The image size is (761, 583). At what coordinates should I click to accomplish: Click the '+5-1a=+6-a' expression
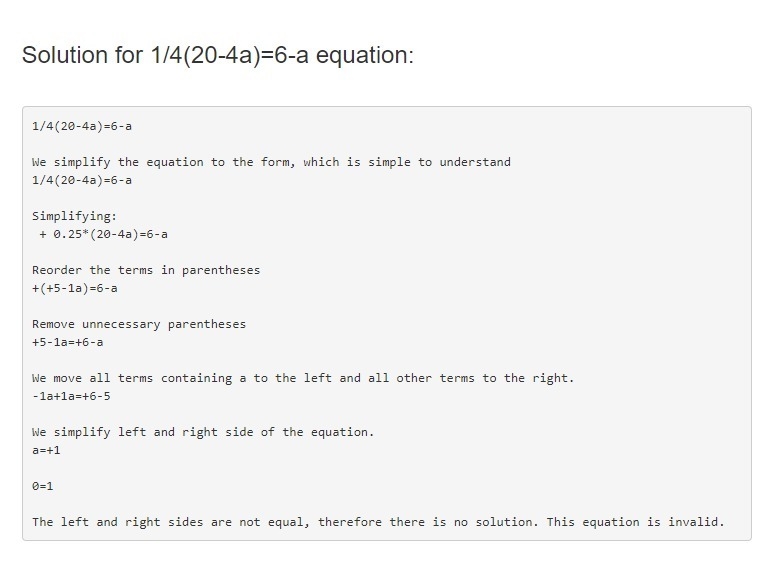67,342
